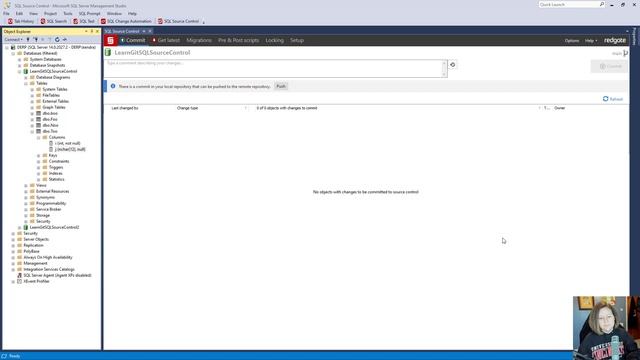Viewport: 640px width, 360px height.
Task: Expand the Database Snapshots node
Action: pos(20,65)
